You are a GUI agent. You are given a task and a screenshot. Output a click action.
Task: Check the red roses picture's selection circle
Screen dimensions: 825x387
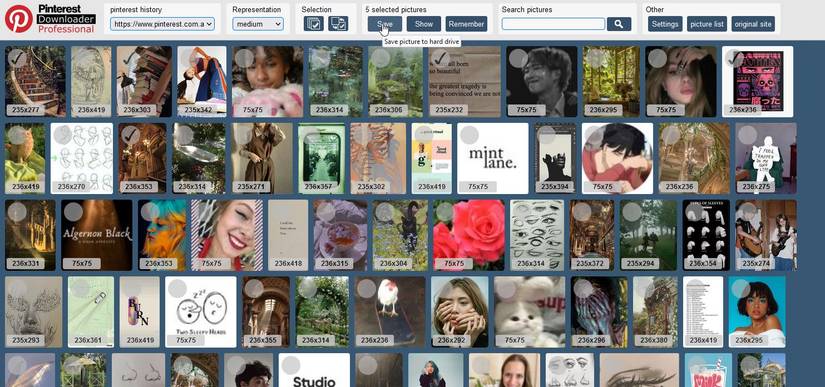445,212
